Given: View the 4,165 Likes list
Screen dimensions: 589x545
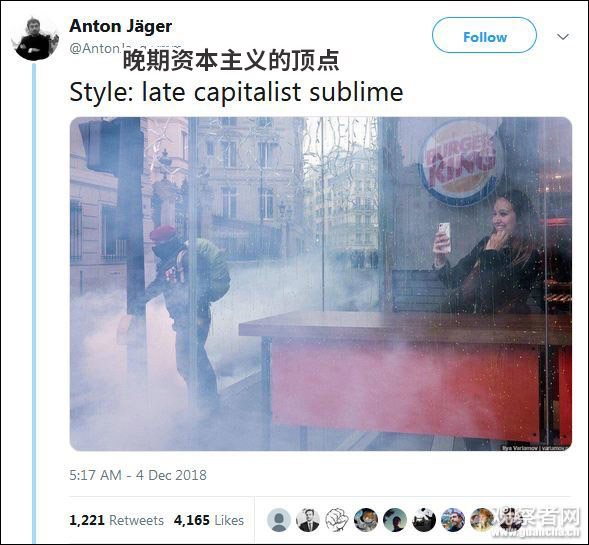Looking at the screenshot, I should coord(208,520).
